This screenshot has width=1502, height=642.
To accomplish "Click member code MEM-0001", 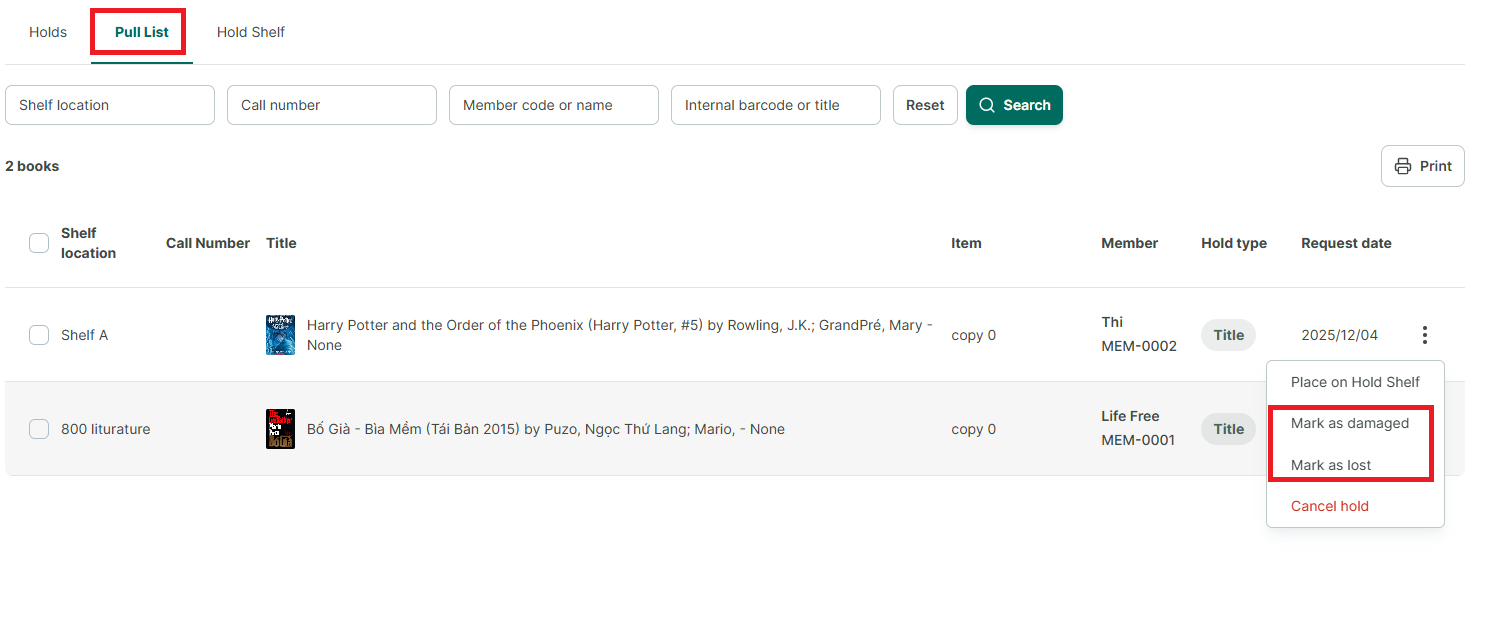I will pyautogui.click(x=1138, y=440).
